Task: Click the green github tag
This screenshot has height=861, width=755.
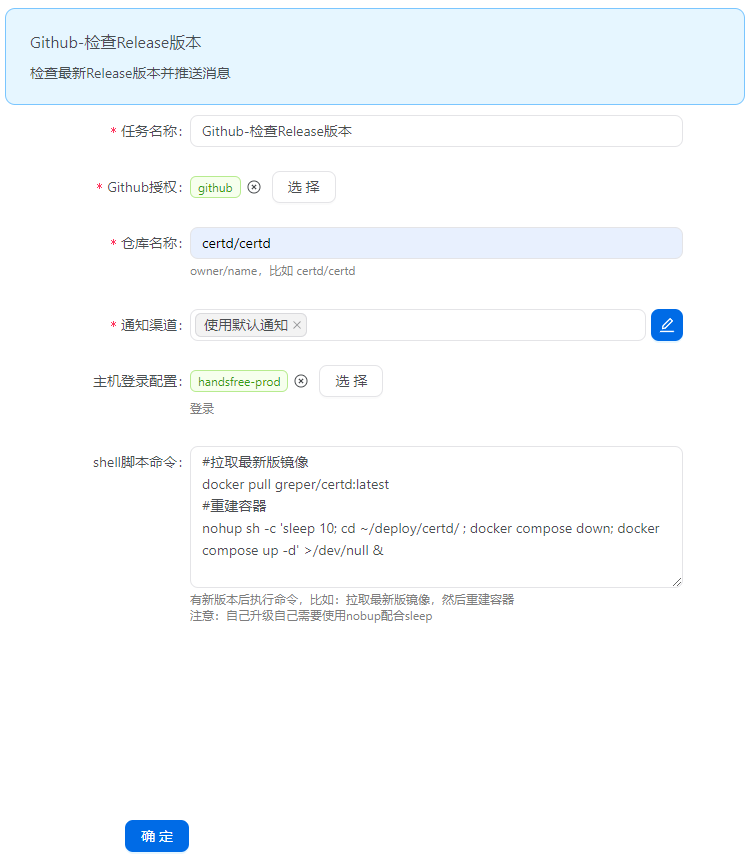Action: (215, 187)
